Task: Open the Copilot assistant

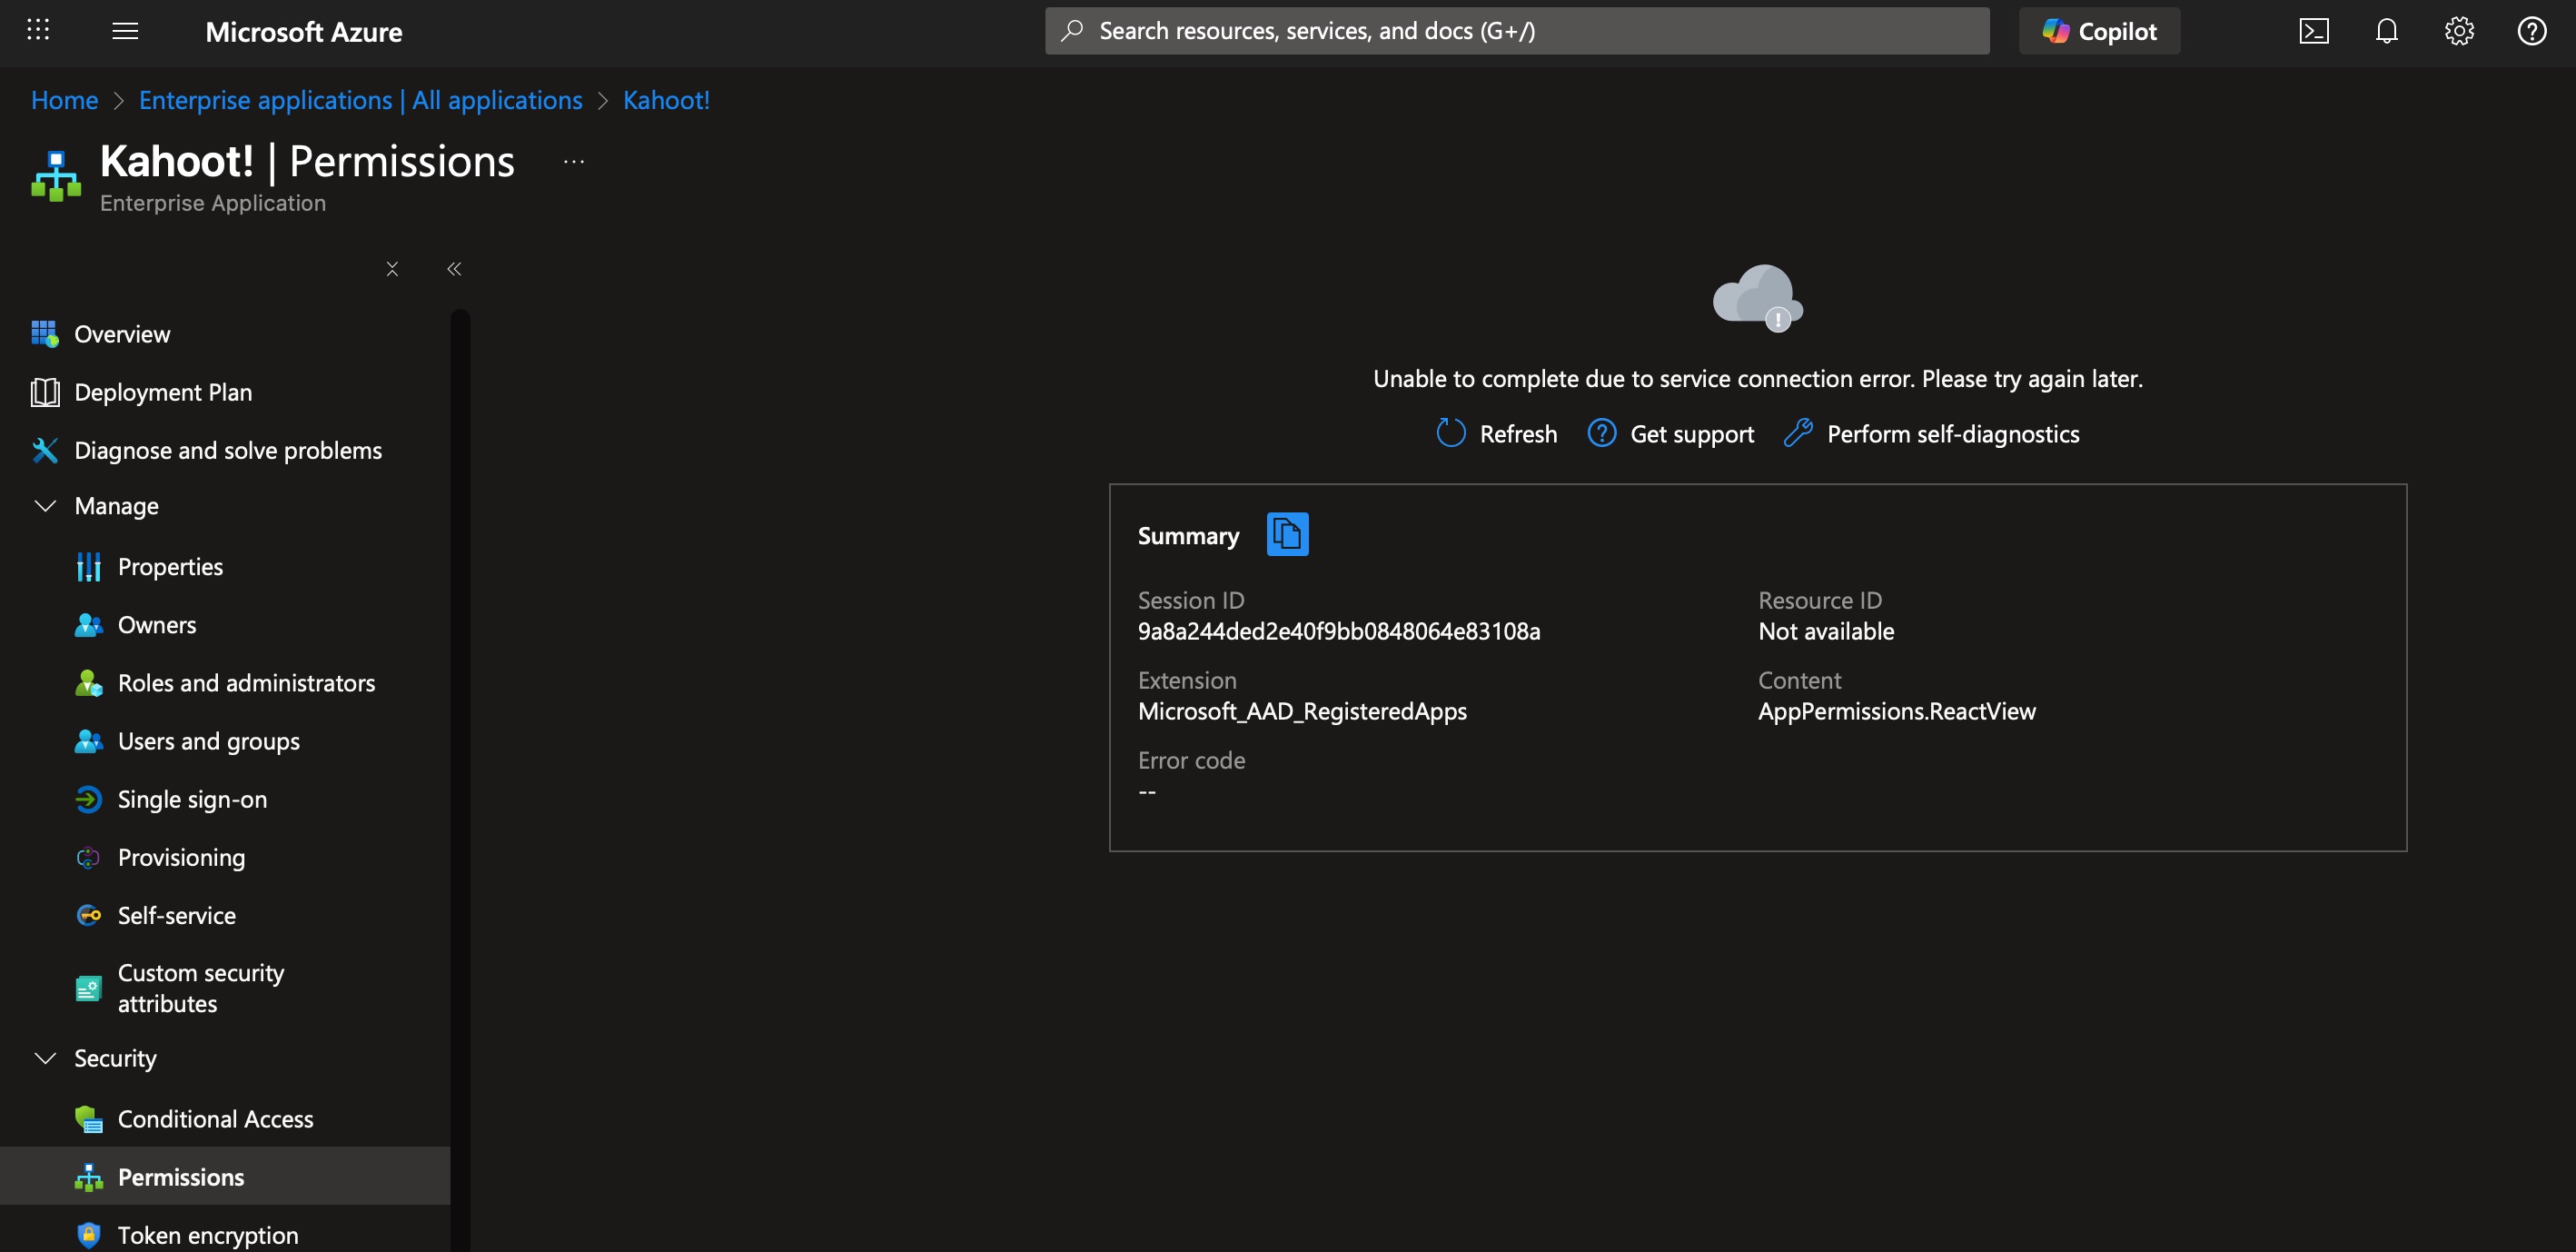Action: [2099, 31]
